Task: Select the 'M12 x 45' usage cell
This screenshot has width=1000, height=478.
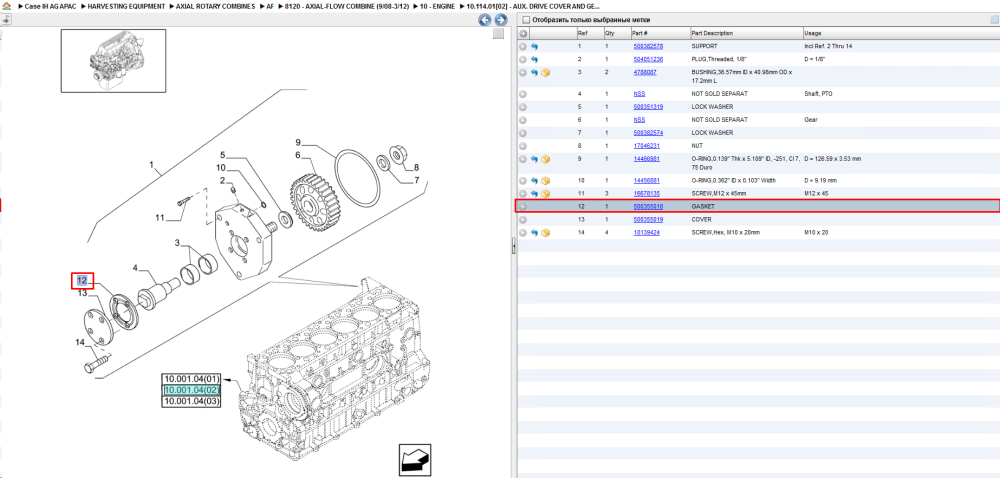Action: (818, 193)
